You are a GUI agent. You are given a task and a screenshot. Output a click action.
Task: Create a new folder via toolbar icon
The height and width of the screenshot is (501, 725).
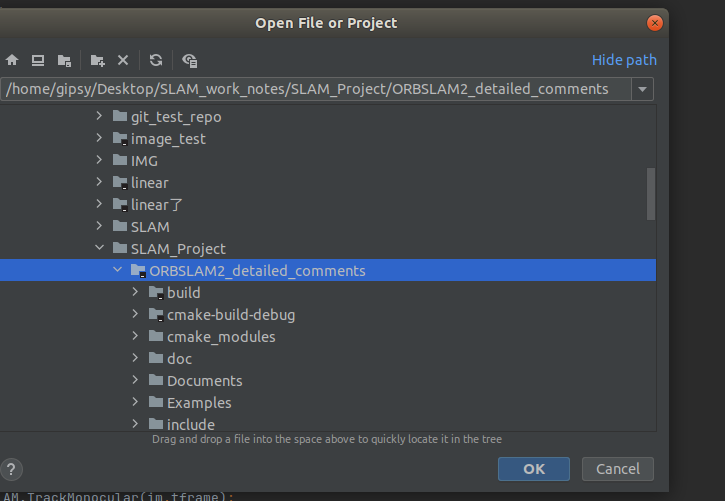98,60
